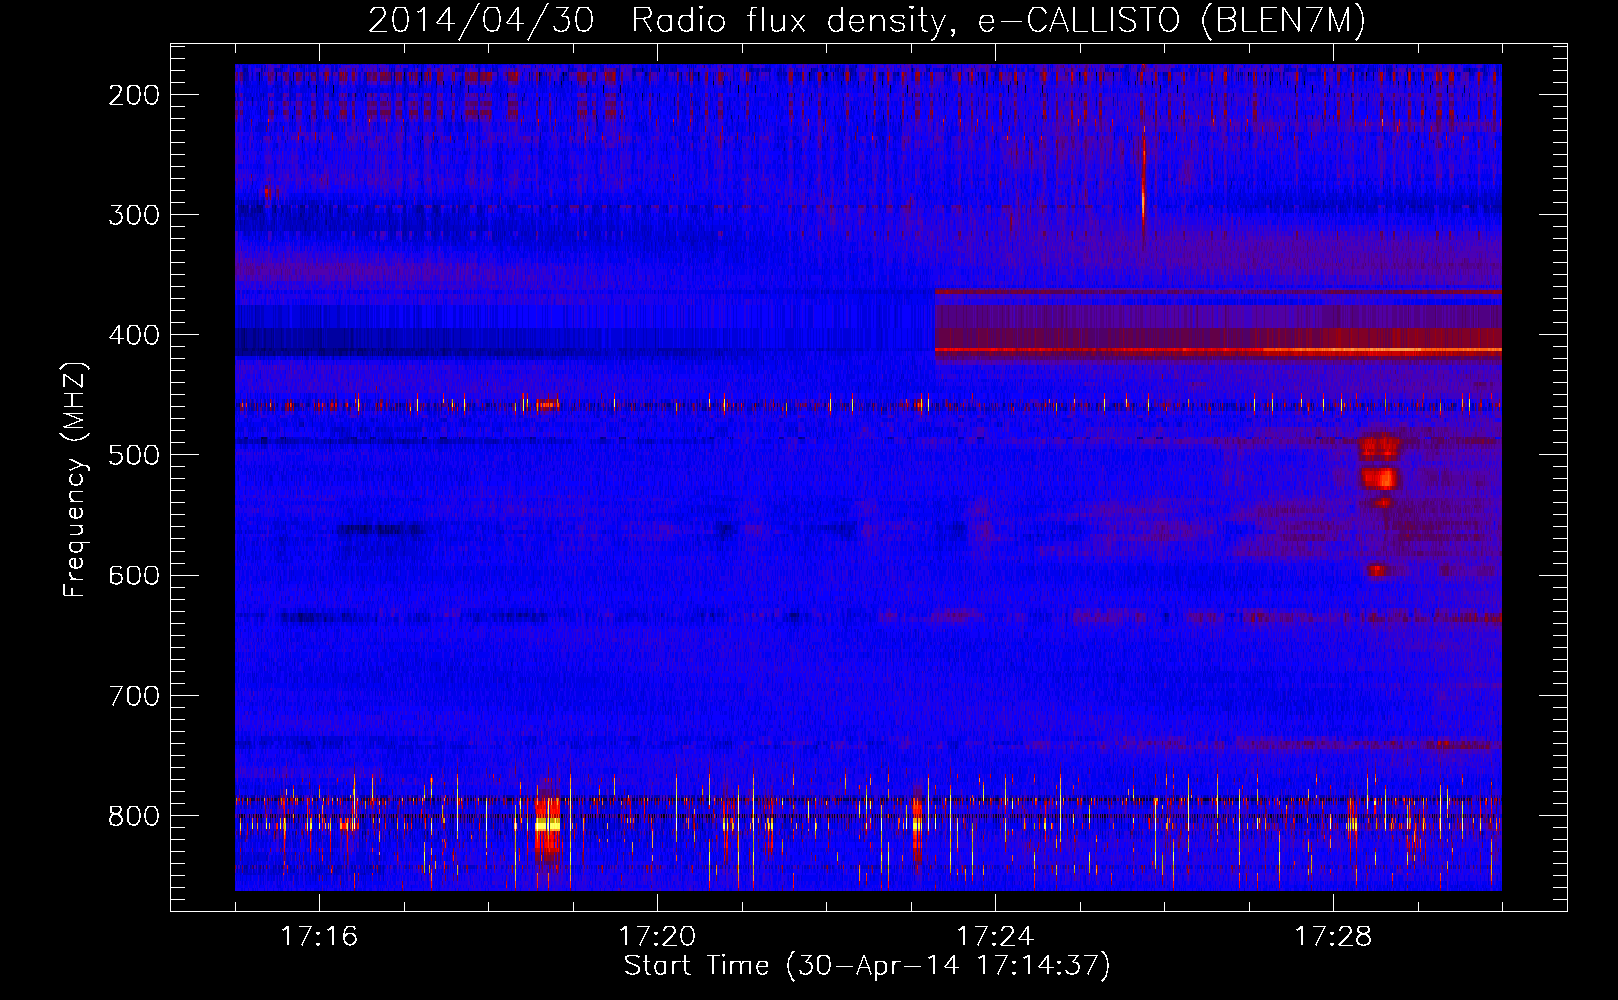The image size is (1618, 1000).
Task: Click the 500 frequency tick label
Action: tap(134, 455)
